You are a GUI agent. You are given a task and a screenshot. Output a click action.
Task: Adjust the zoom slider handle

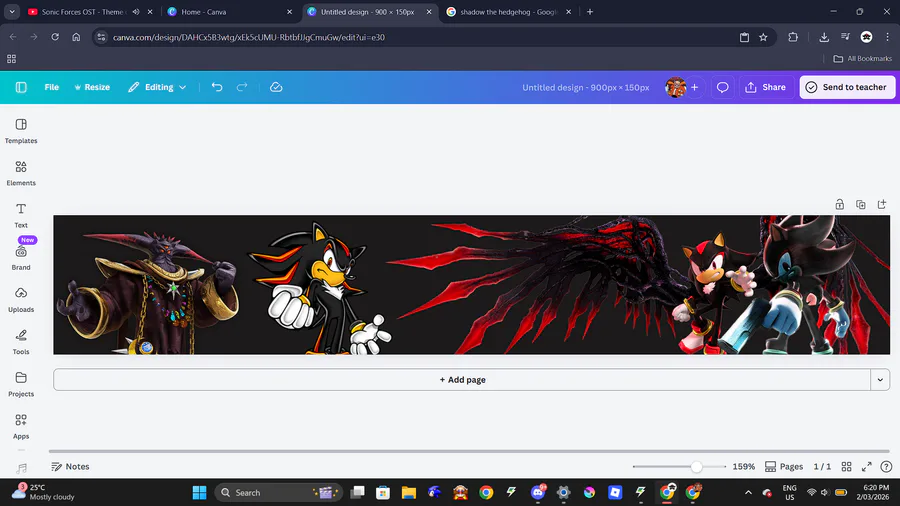point(696,466)
